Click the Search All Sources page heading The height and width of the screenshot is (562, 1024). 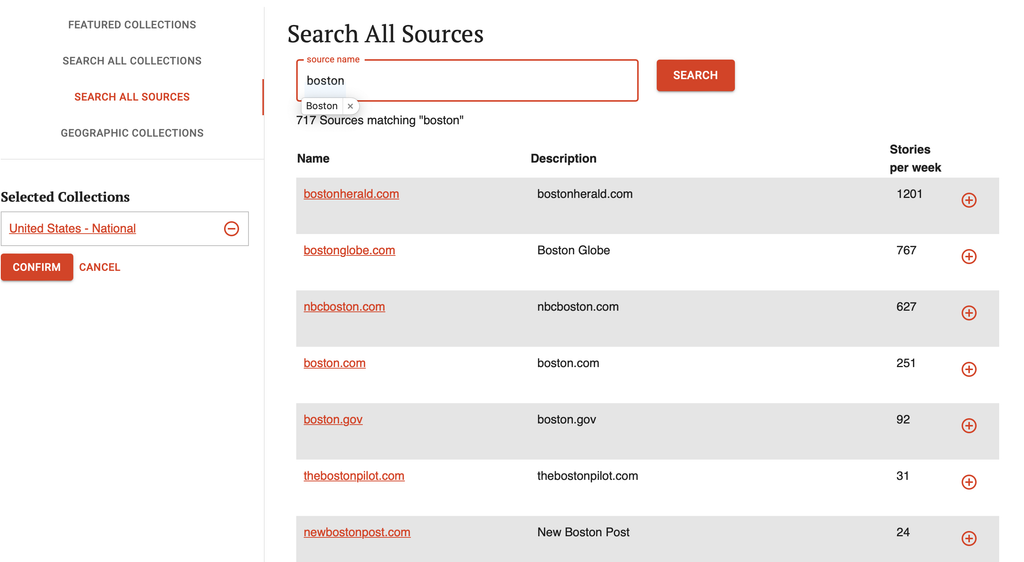pyautogui.click(x=385, y=34)
